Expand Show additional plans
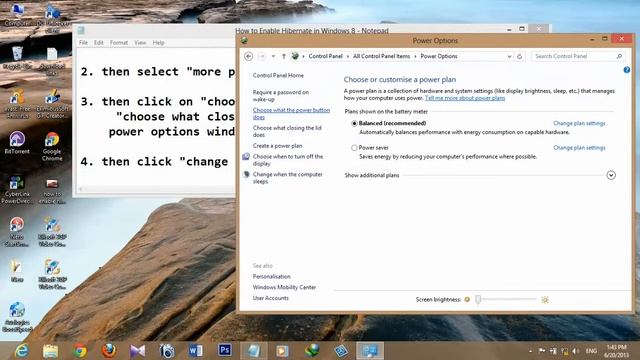Viewport: 640px width, 360px height. click(611, 175)
